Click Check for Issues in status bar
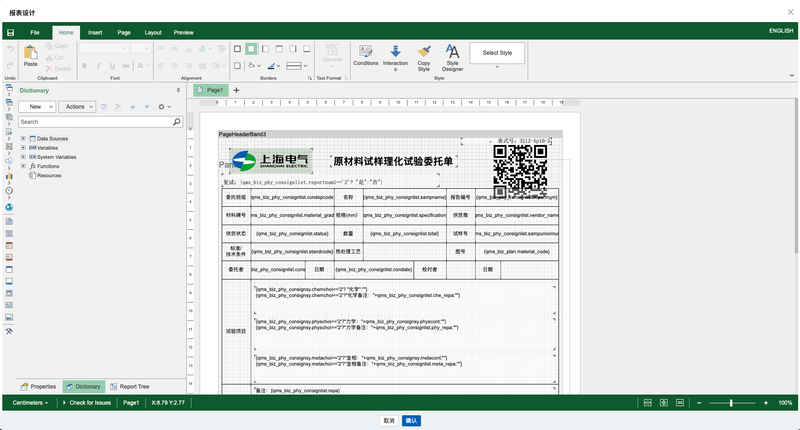 [88, 402]
